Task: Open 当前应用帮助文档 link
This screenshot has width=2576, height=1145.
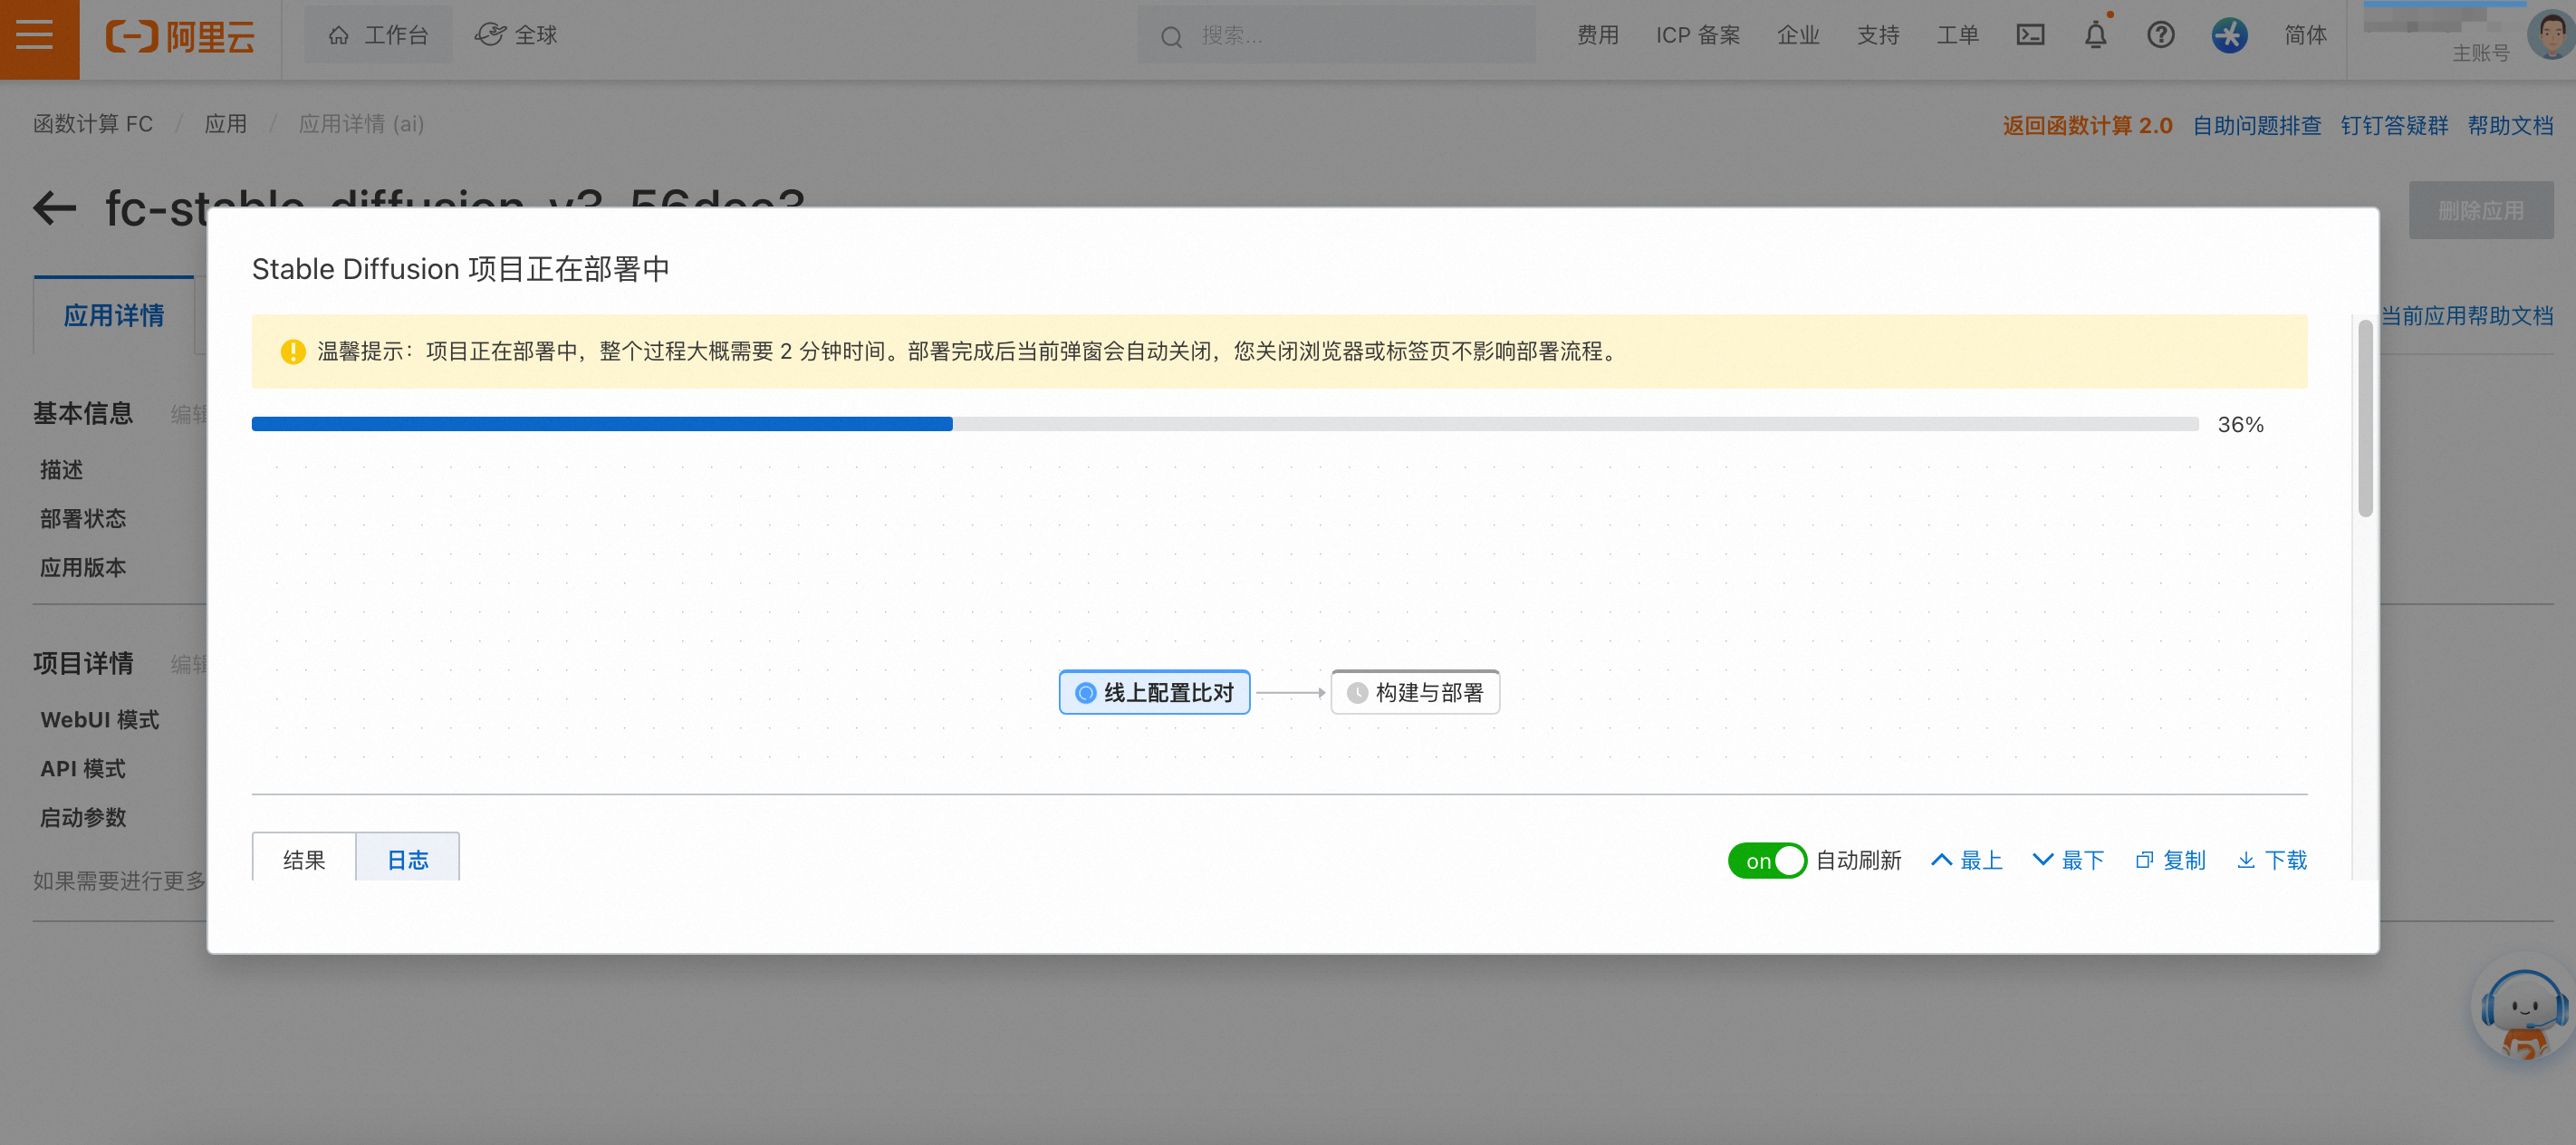Action: 2467,316
